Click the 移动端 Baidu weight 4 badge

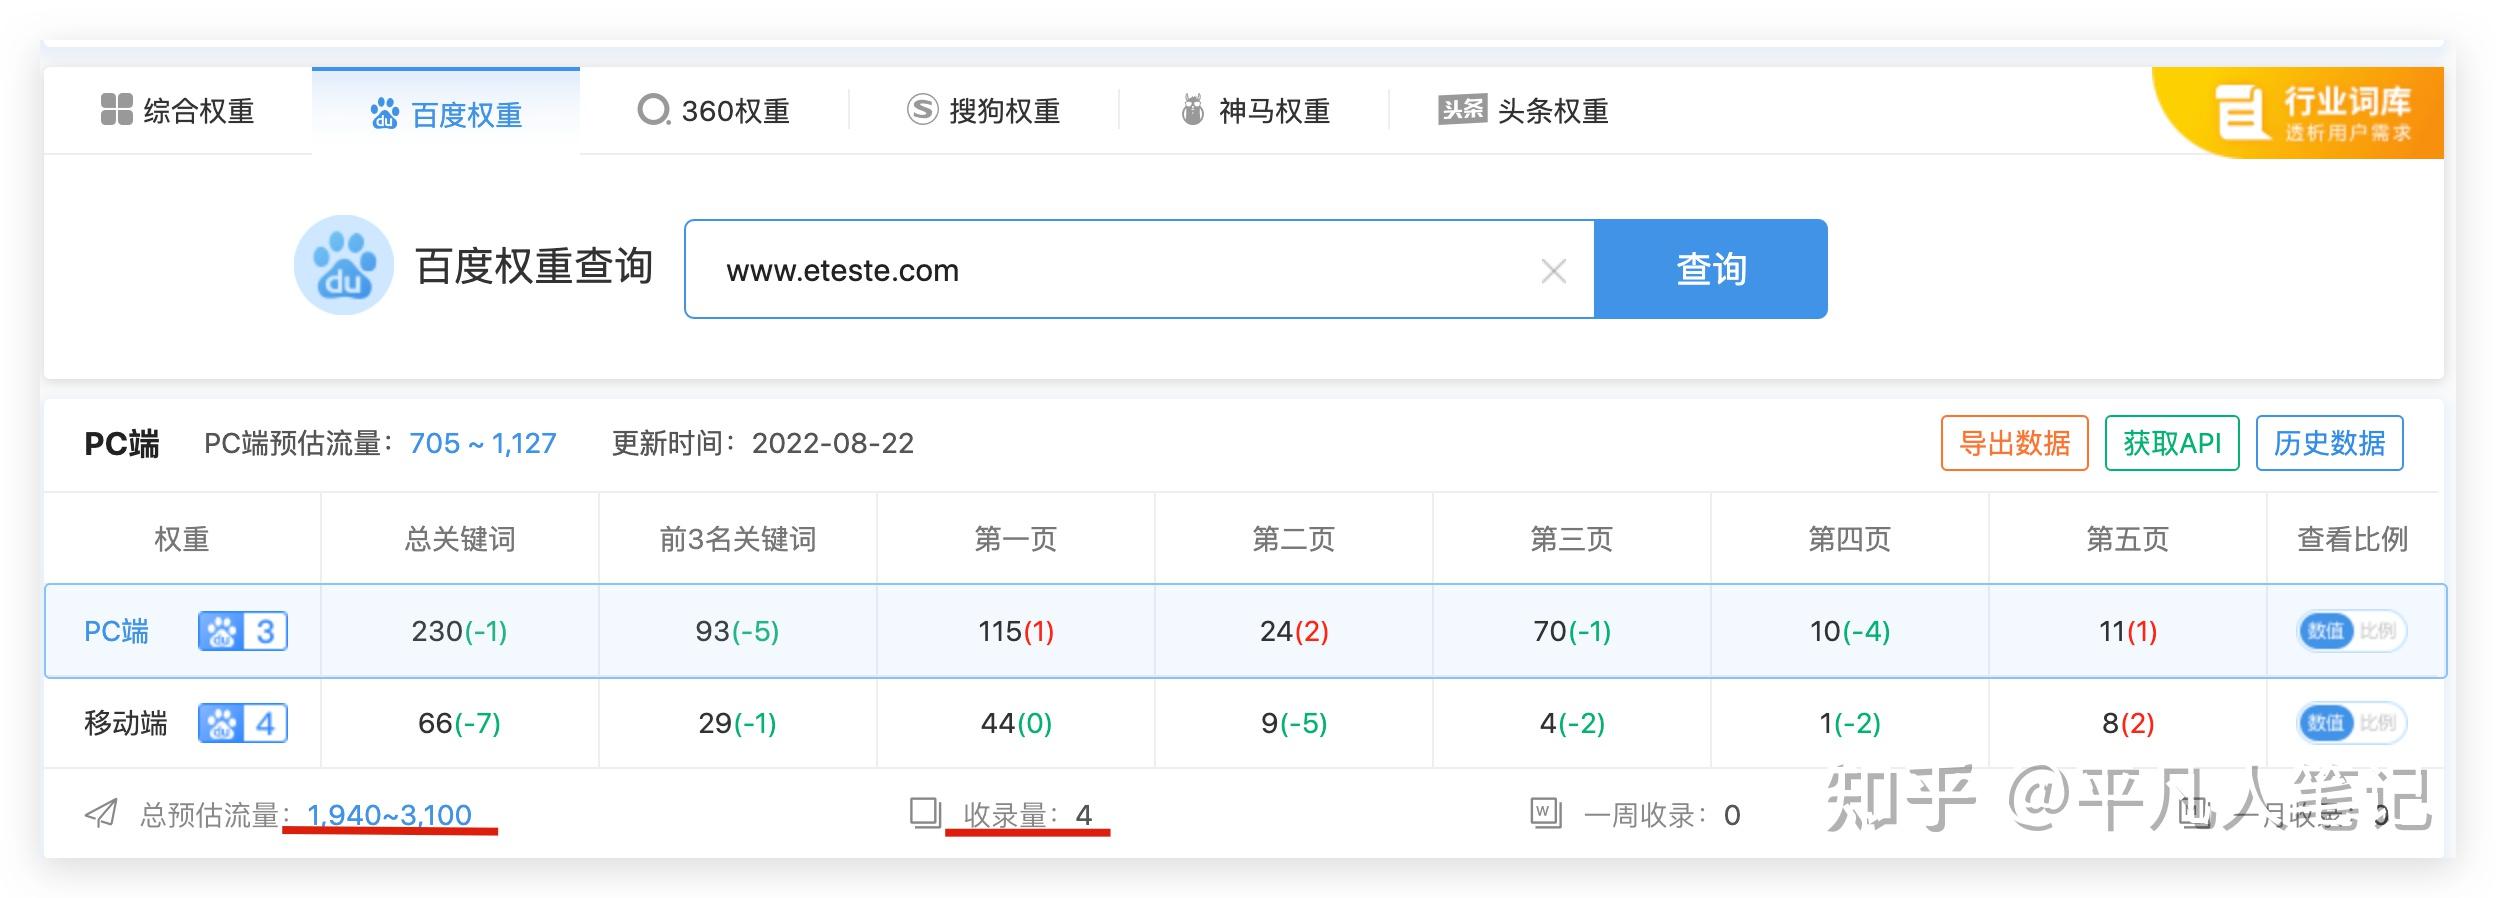point(243,723)
